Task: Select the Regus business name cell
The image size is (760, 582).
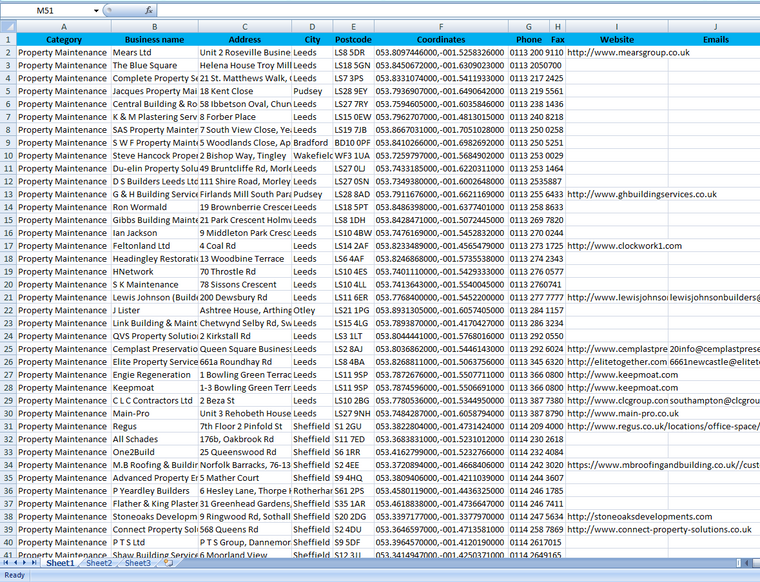Action: point(155,426)
